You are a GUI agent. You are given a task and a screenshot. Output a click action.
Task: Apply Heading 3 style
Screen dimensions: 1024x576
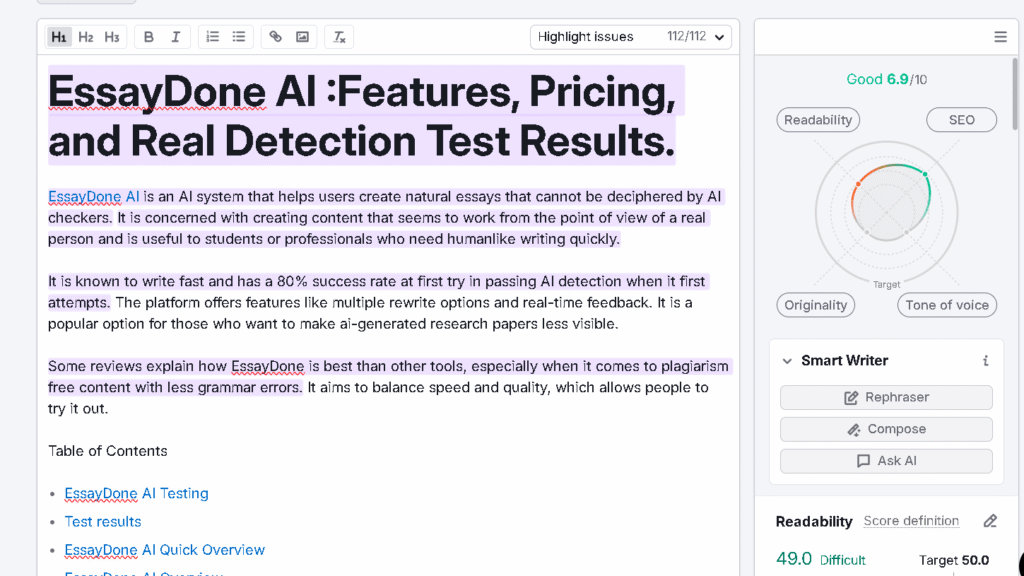[x=111, y=36]
